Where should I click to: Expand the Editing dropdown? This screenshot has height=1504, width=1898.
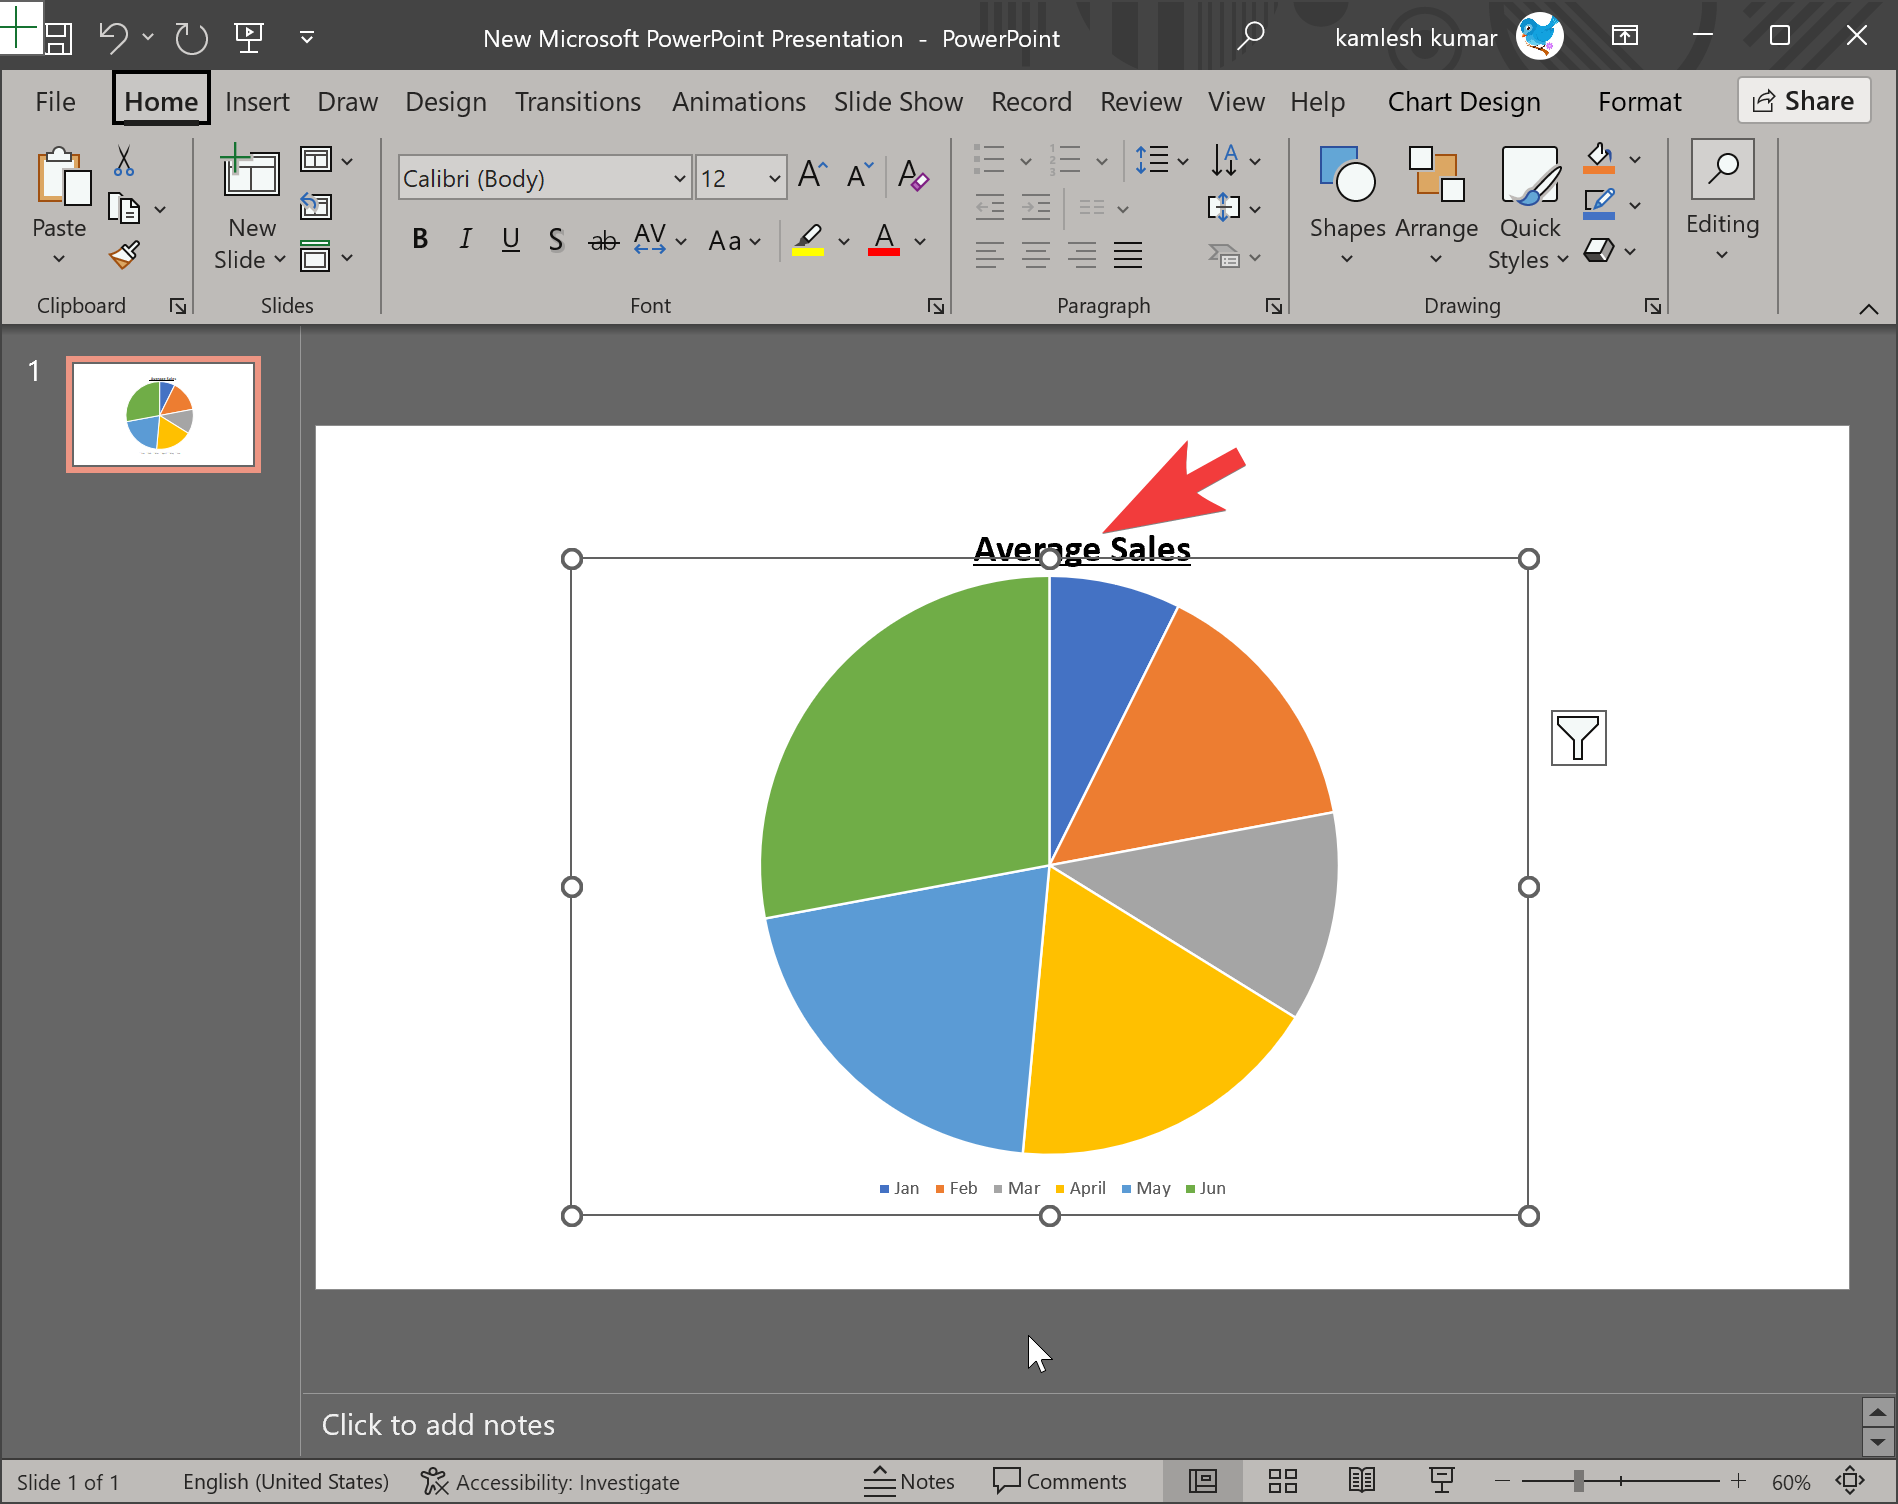point(1722,256)
